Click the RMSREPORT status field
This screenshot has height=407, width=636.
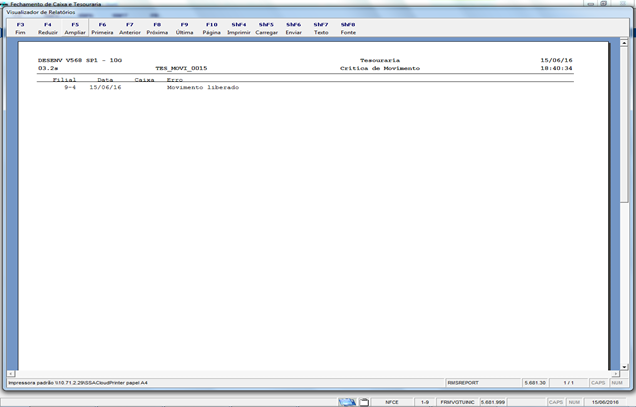tap(483, 383)
